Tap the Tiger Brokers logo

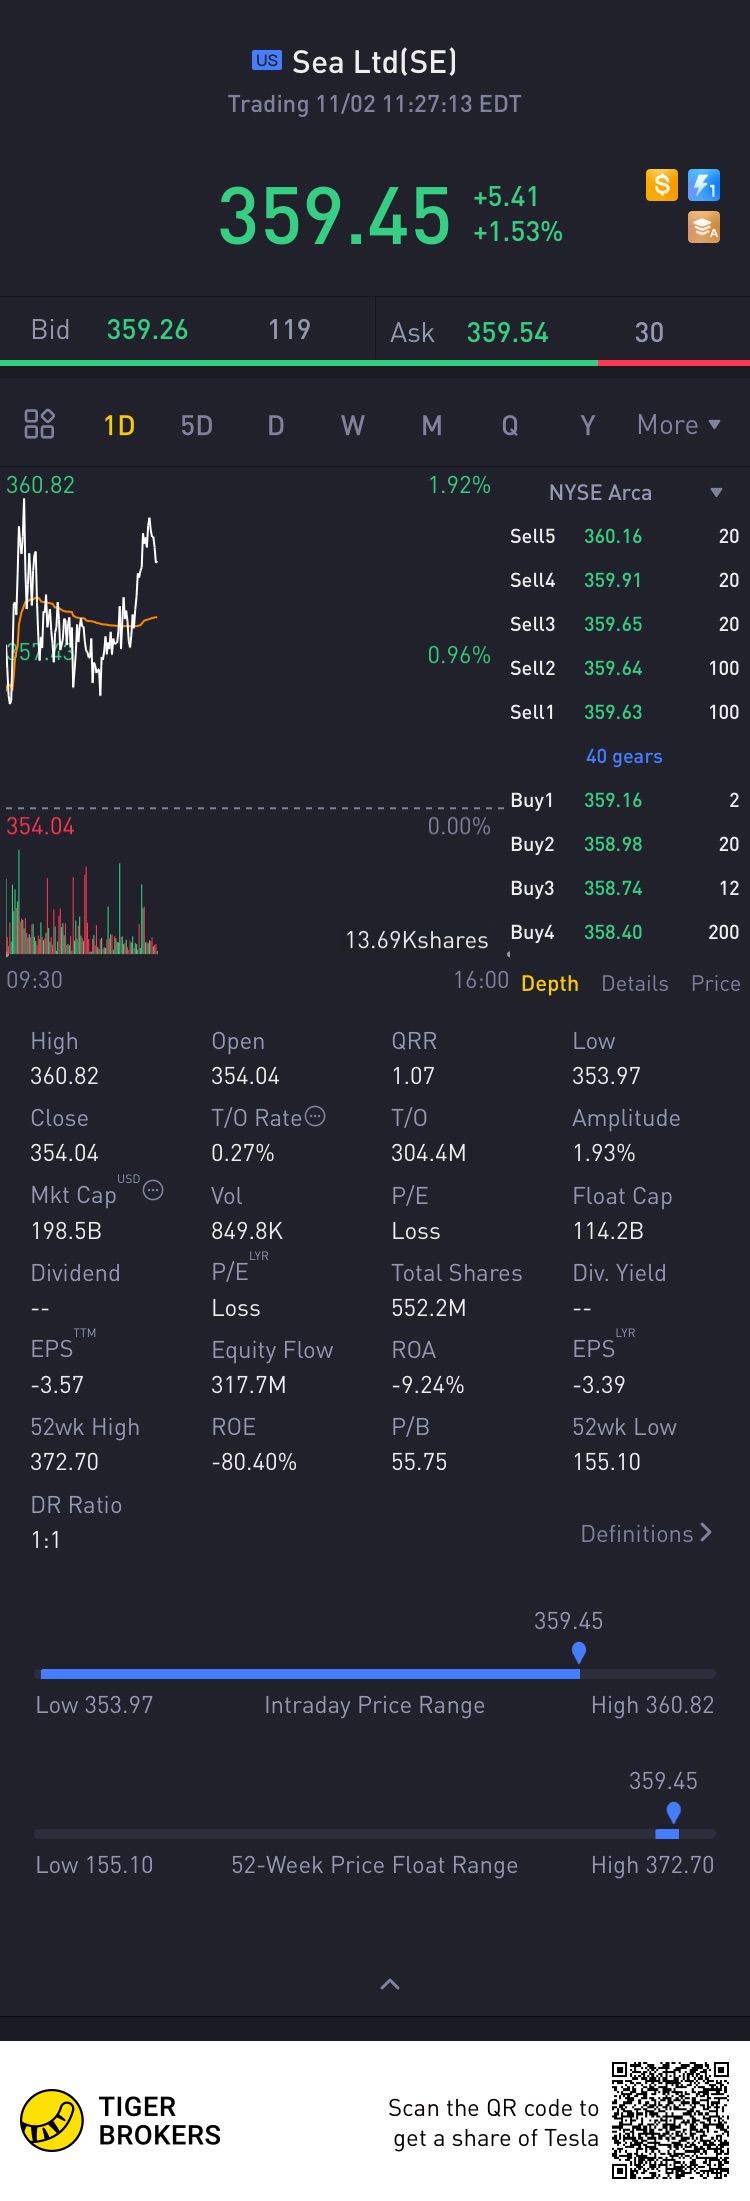coord(121,2120)
